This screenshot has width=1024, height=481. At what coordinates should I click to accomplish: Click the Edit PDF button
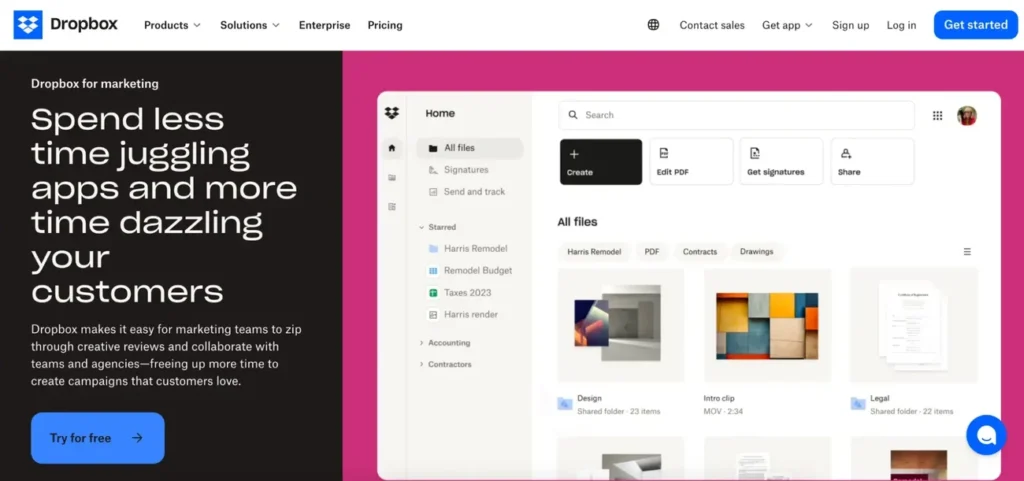(x=691, y=161)
